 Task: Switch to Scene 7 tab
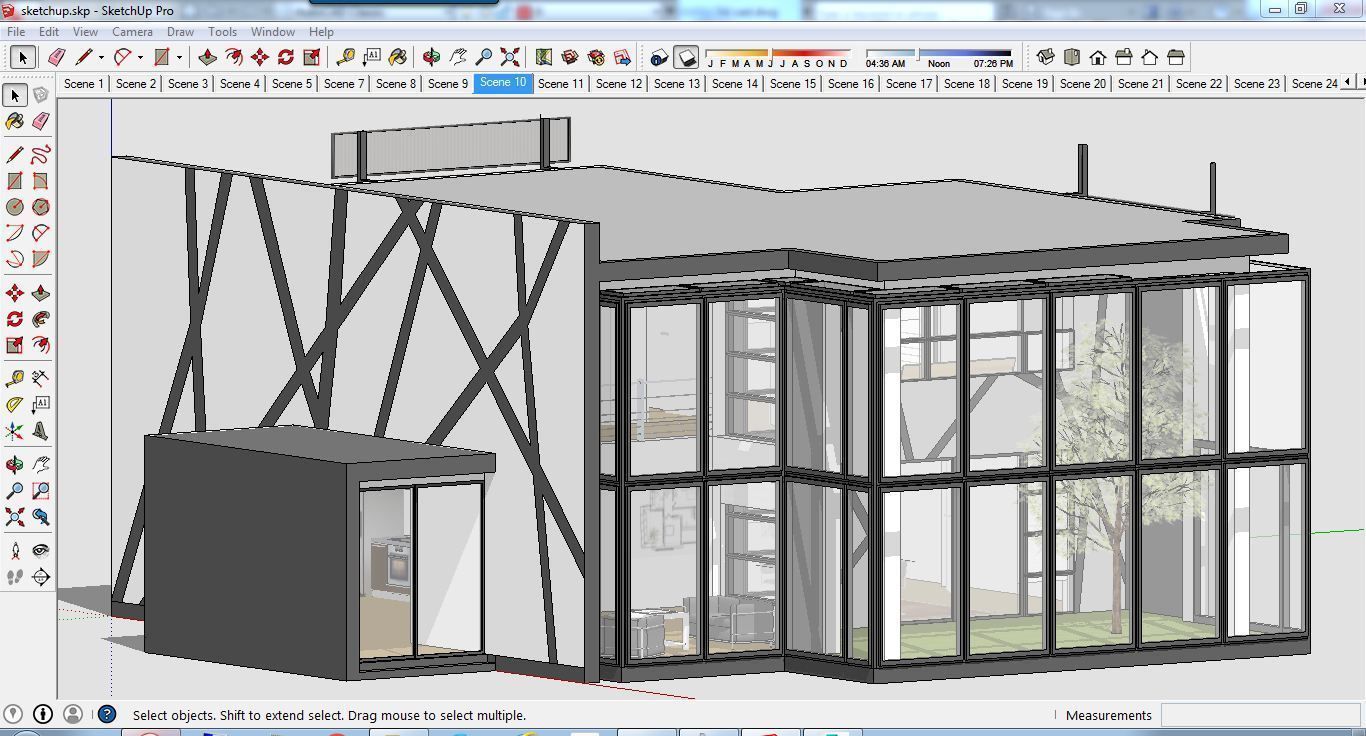coord(344,83)
